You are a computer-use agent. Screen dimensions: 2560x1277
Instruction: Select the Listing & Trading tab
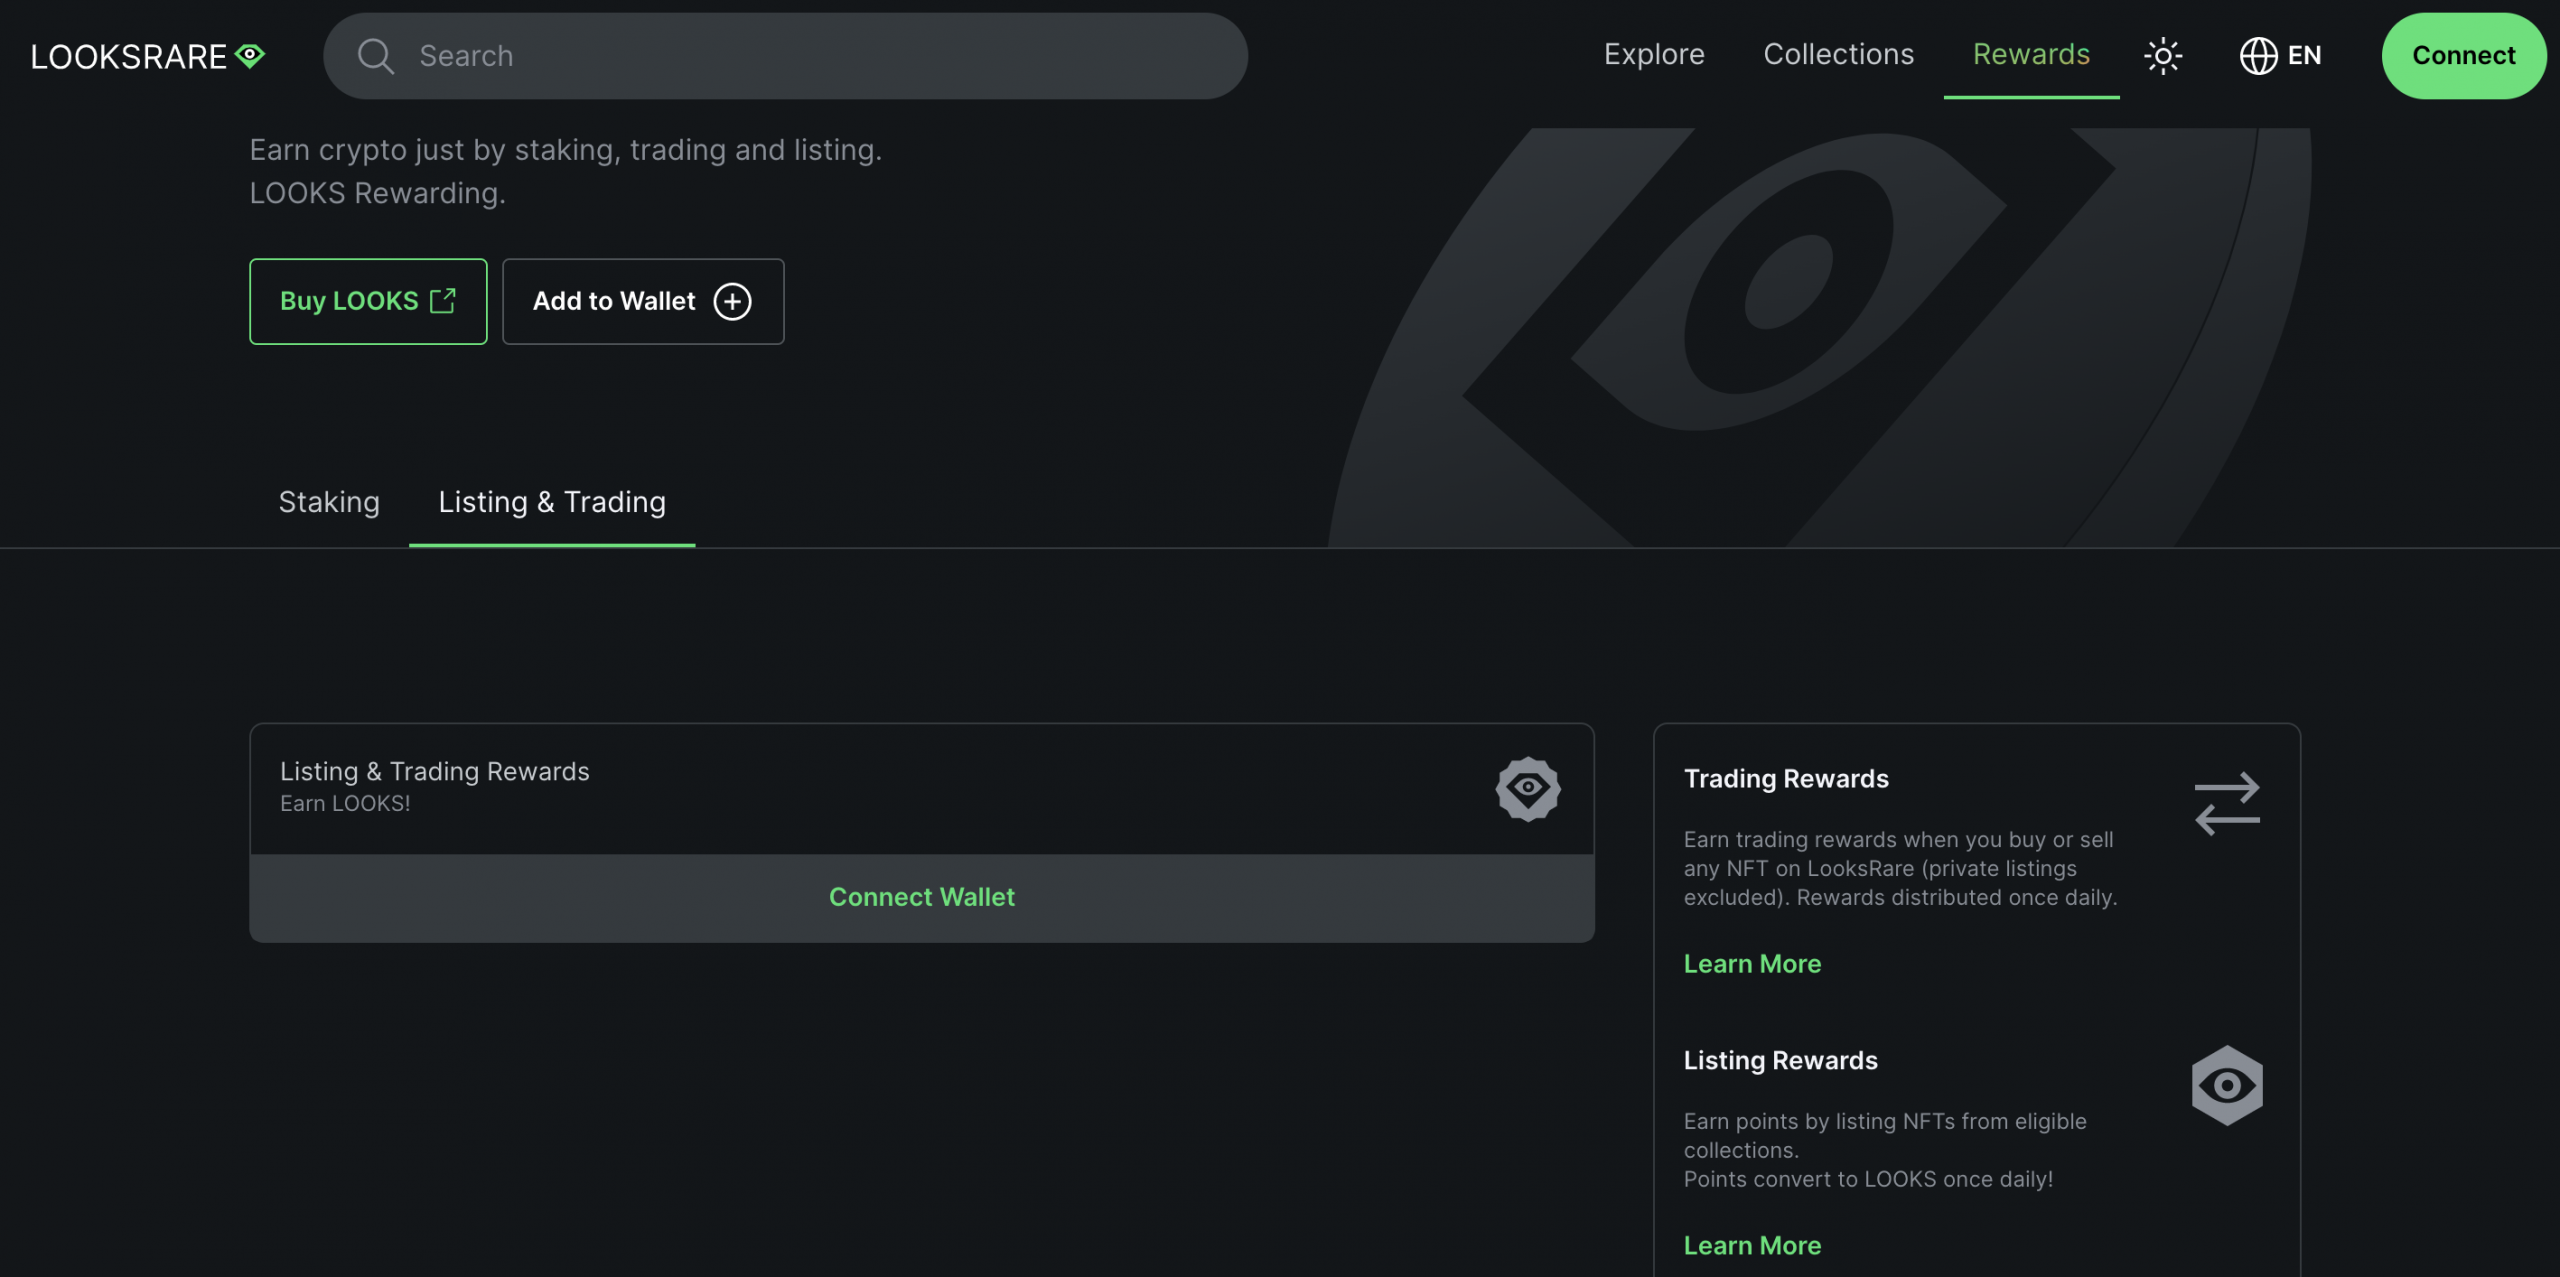[552, 502]
